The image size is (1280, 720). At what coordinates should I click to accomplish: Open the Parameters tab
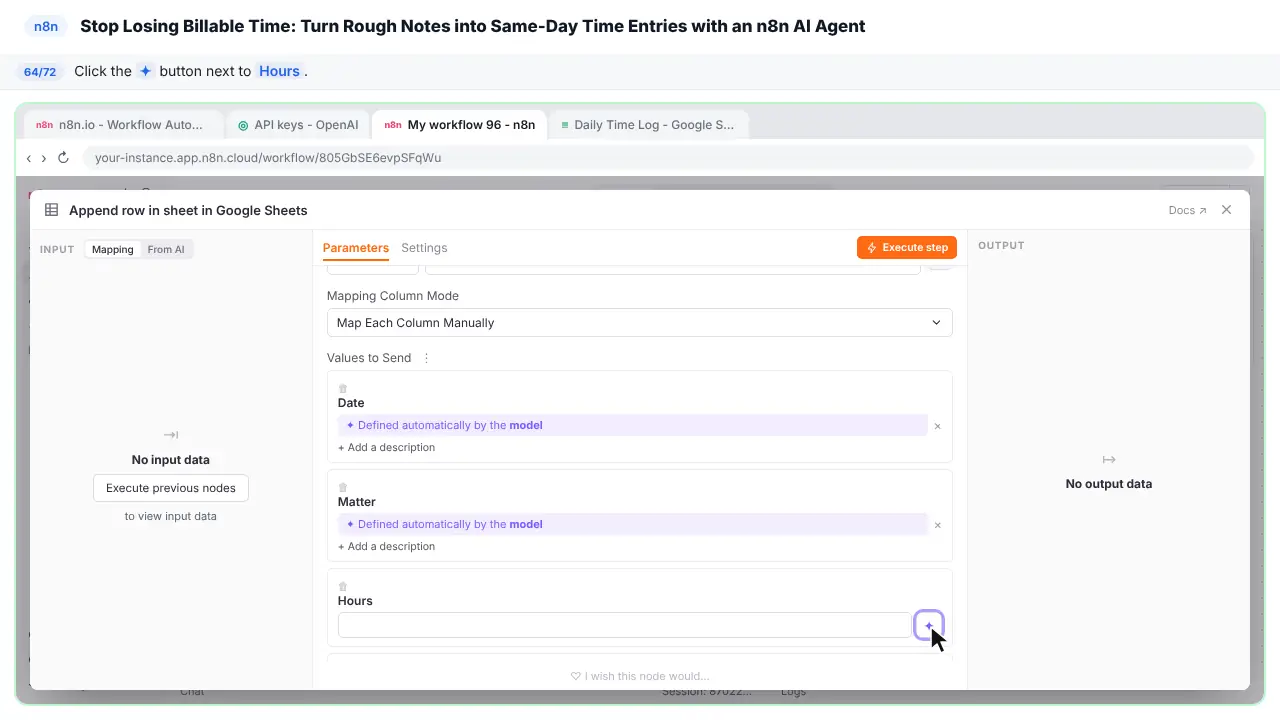[355, 248]
